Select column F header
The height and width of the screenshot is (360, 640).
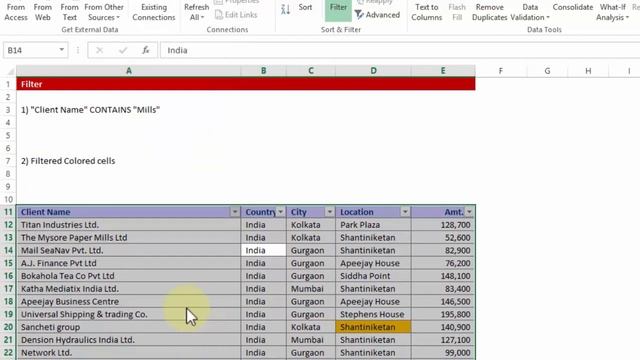coord(501,71)
